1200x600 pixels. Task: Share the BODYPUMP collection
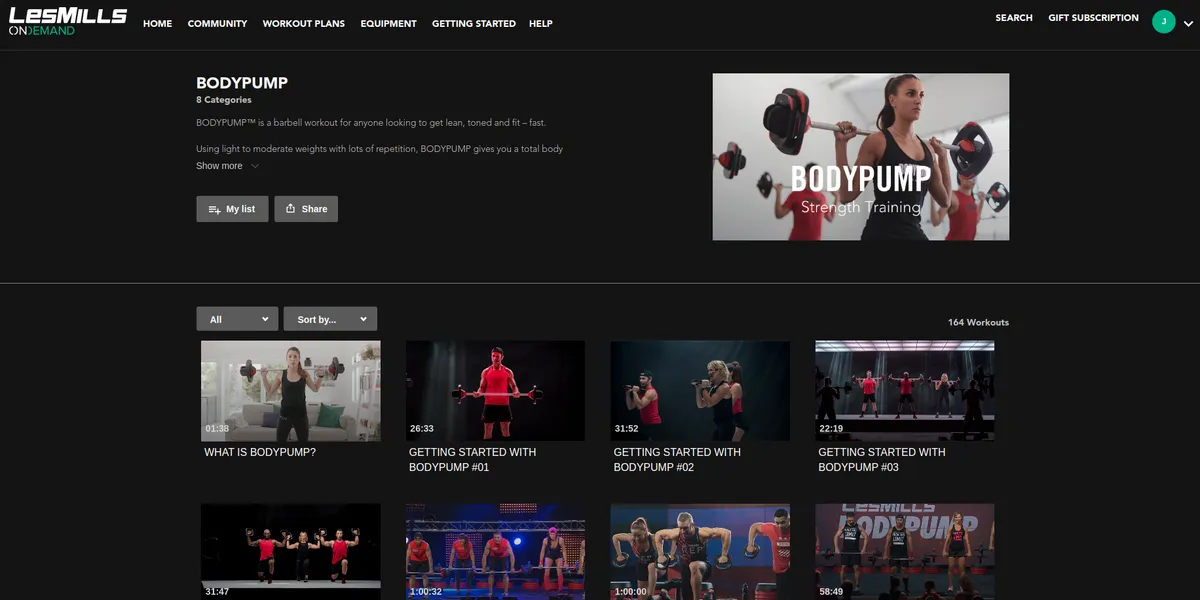click(x=306, y=209)
